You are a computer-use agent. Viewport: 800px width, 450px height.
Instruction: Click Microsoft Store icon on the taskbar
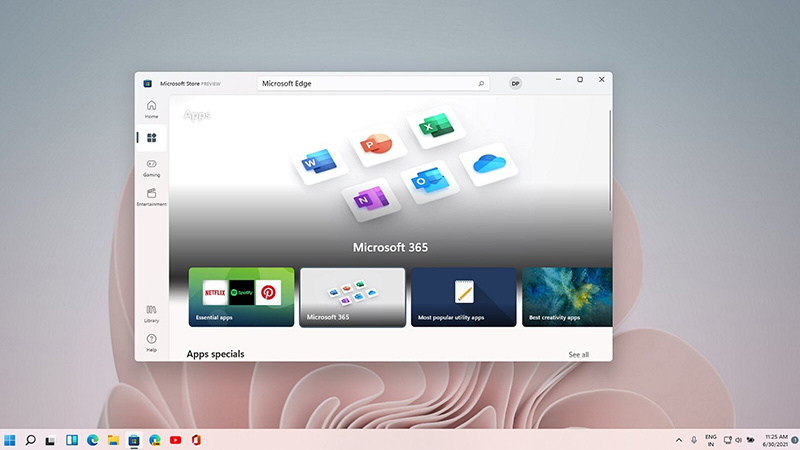coord(134,440)
